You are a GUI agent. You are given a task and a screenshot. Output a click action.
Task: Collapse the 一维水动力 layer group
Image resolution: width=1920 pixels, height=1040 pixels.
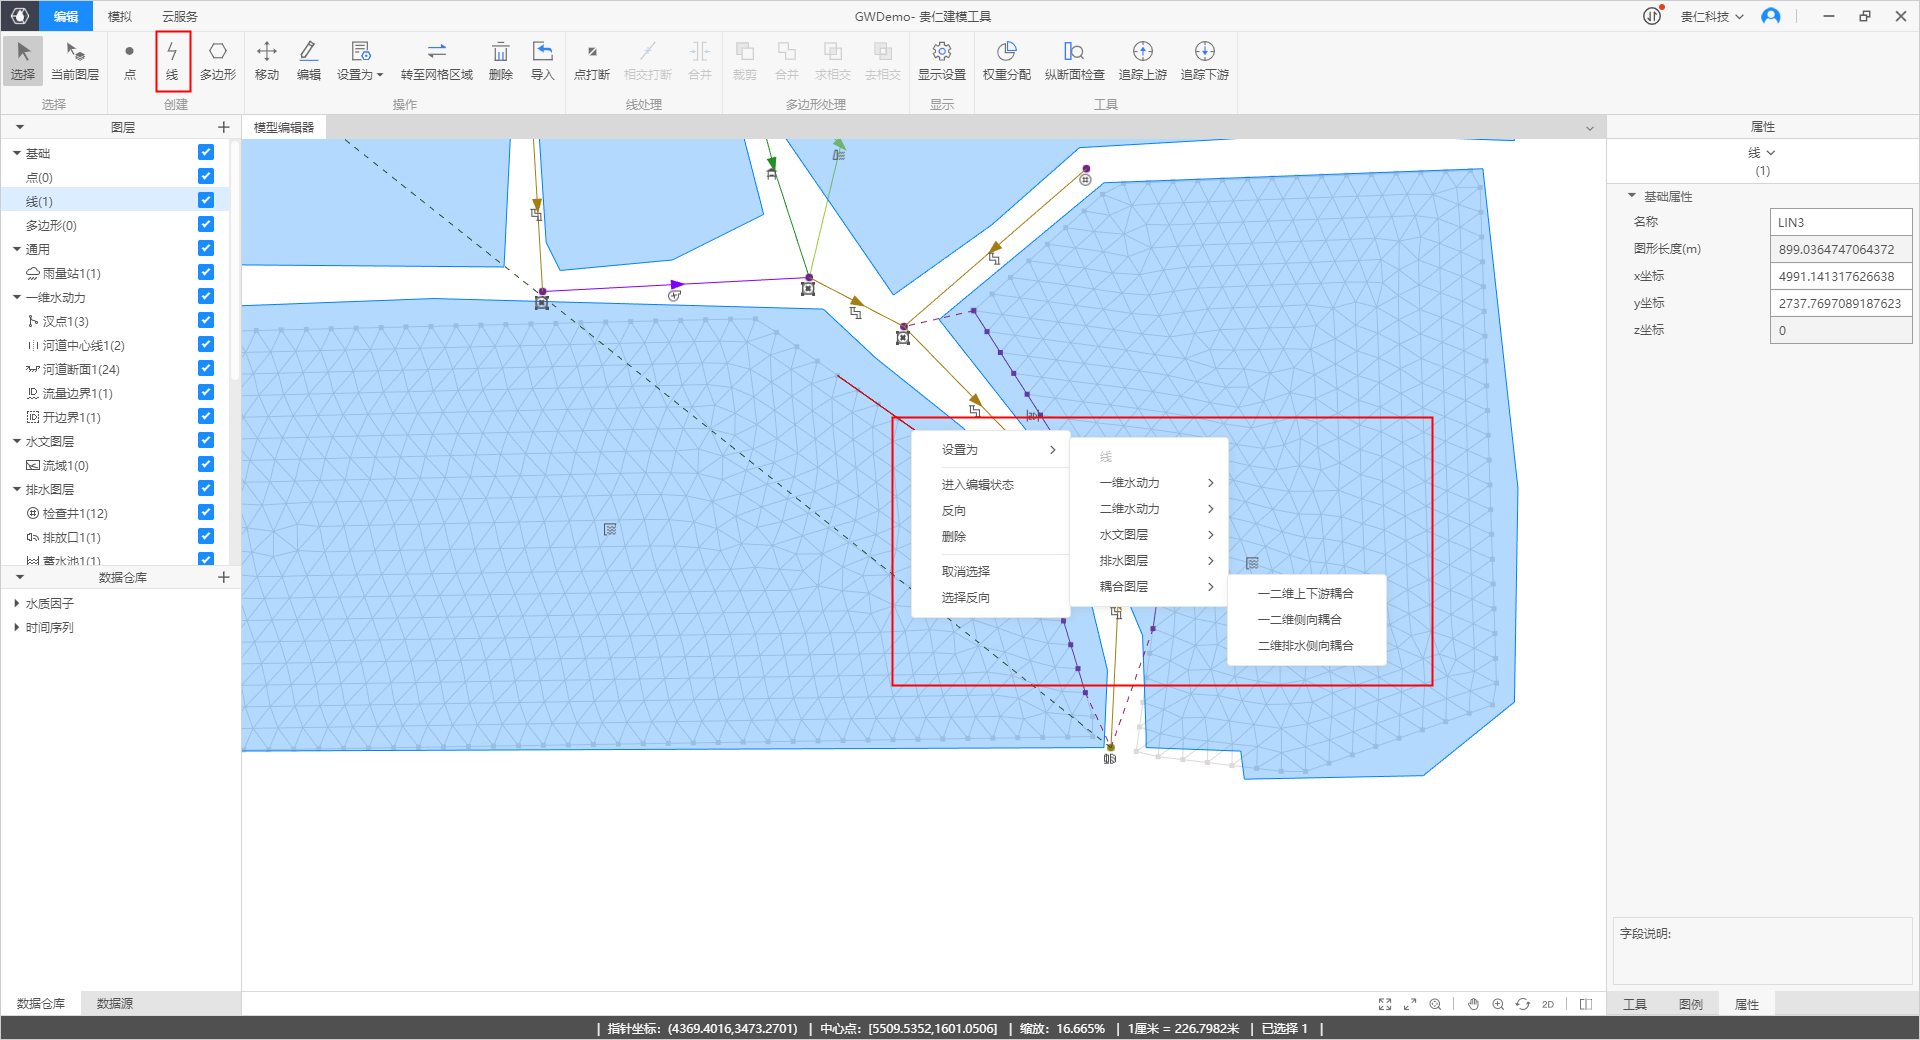click(17, 298)
